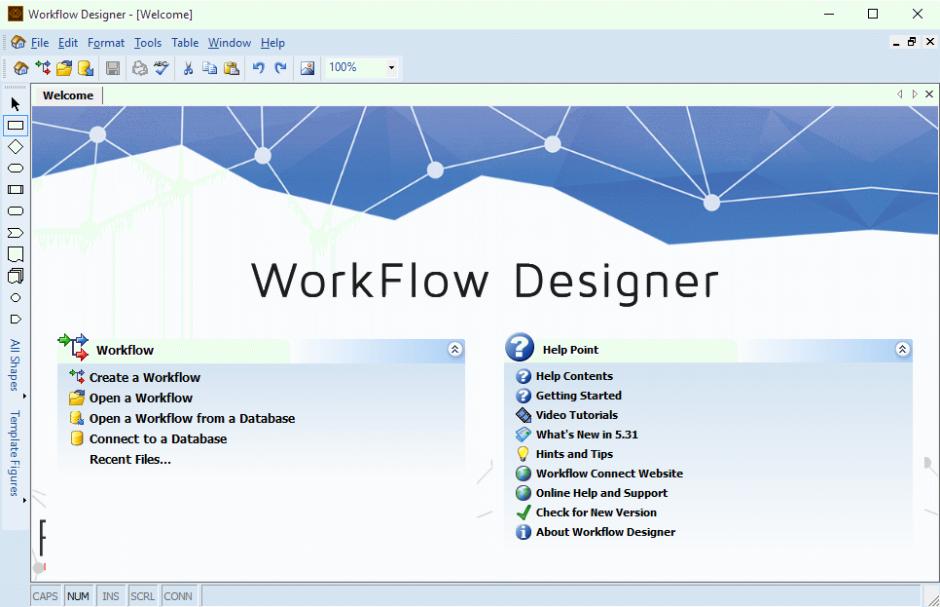
Task: Select the pointer arrow tool
Action: 16,104
